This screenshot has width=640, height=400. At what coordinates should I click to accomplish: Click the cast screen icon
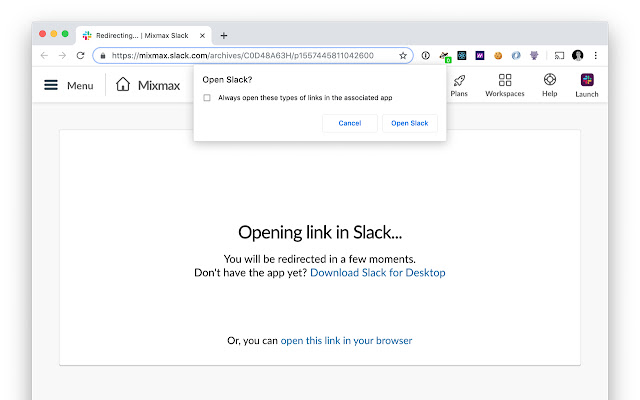point(559,56)
